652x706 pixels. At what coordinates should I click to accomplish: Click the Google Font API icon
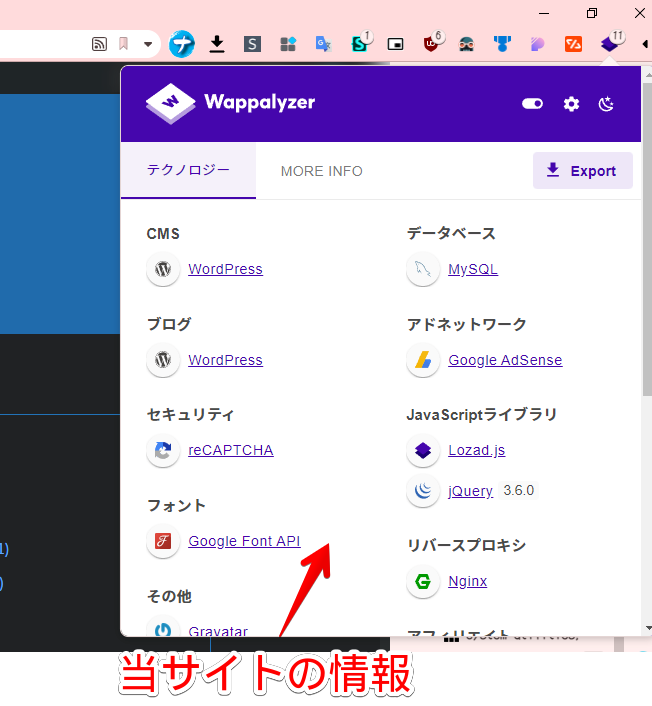click(163, 541)
